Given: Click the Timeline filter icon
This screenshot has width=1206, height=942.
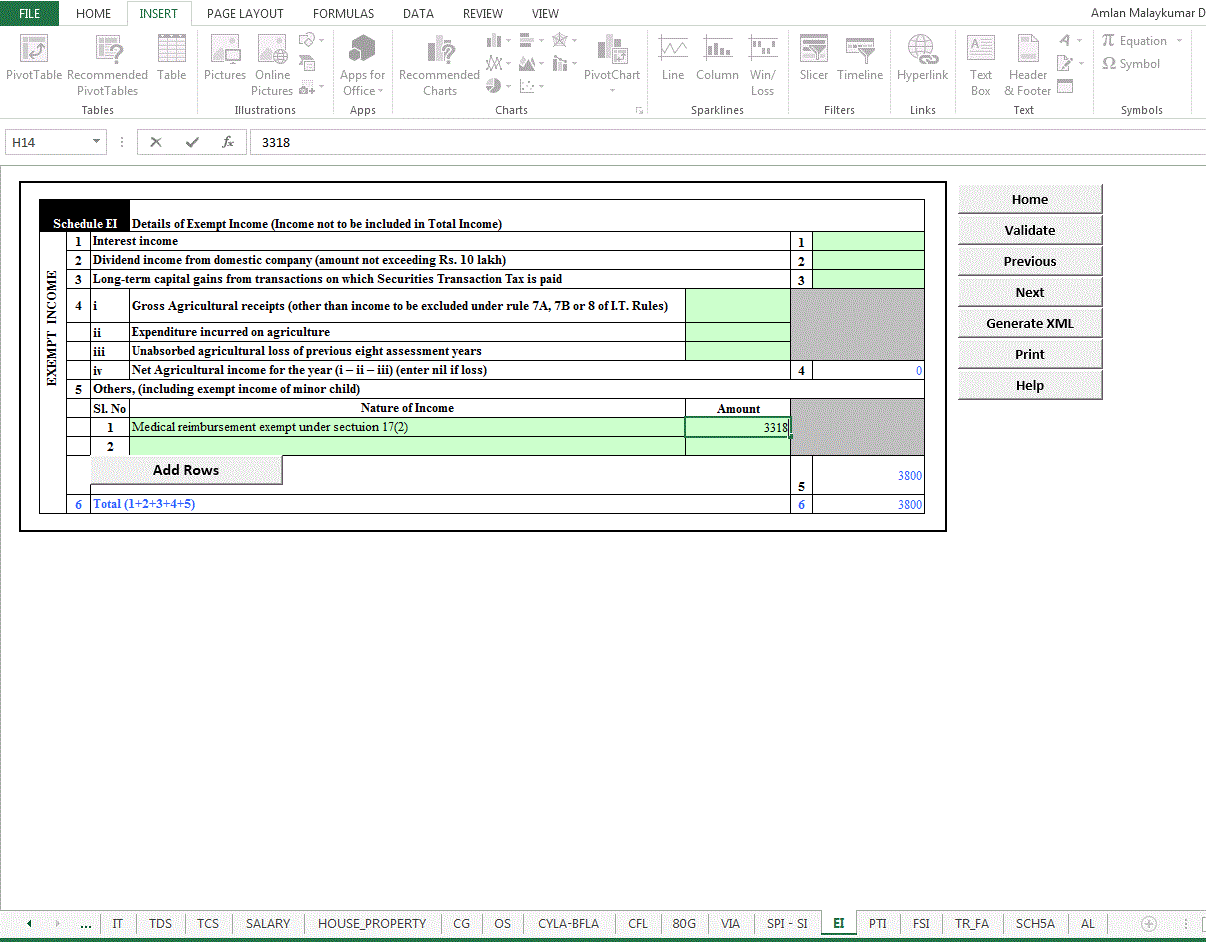Looking at the screenshot, I should pyautogui.click(x=860, y=58).
